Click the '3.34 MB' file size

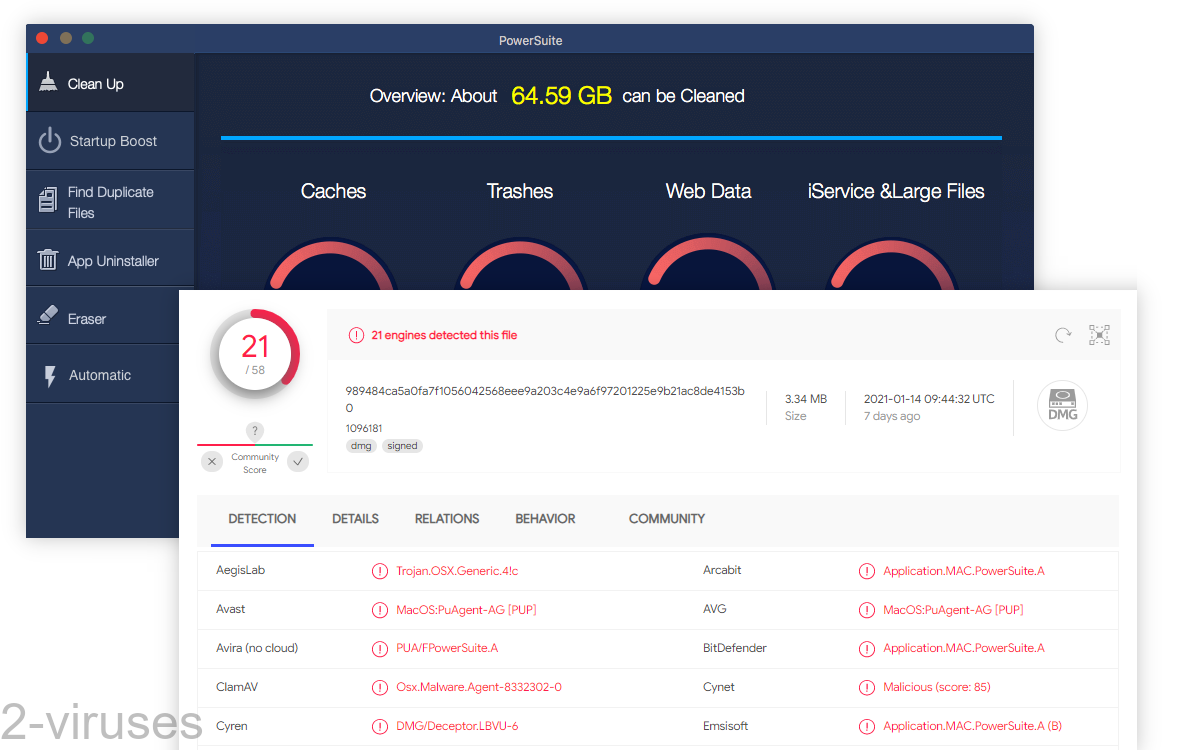(x=806, y=399)
